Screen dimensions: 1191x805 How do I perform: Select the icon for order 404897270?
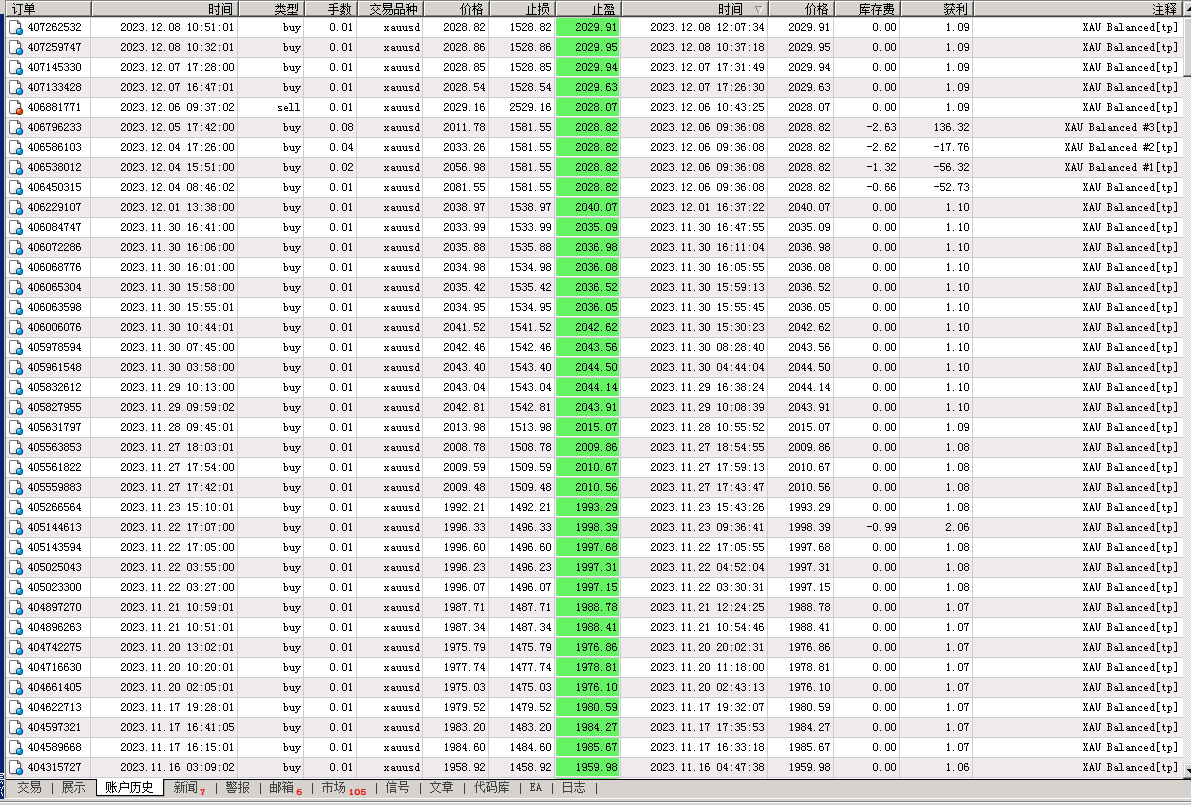tap(15, 607)
